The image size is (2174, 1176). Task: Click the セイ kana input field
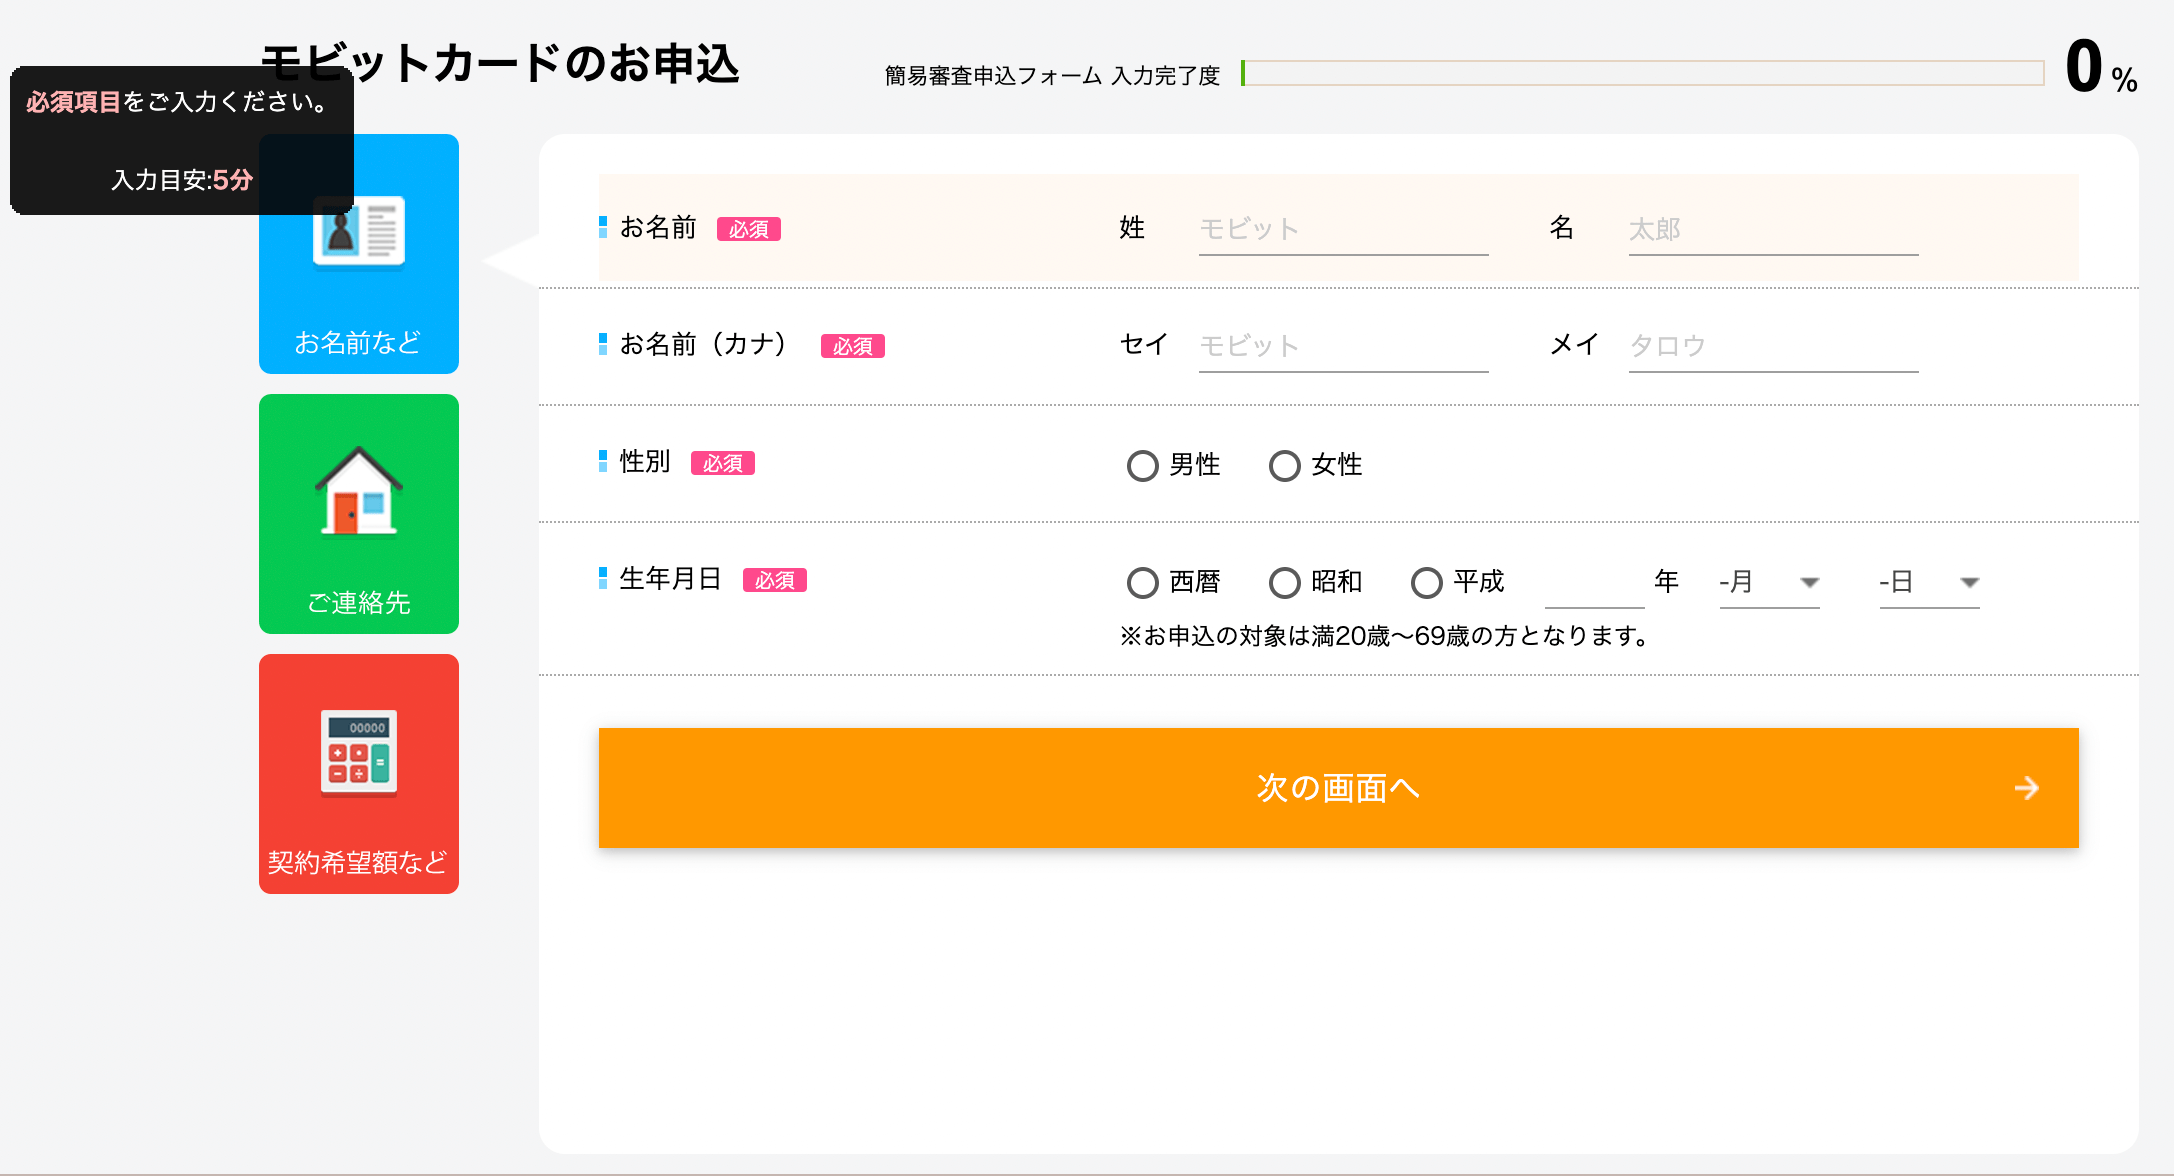(1343, 347)
